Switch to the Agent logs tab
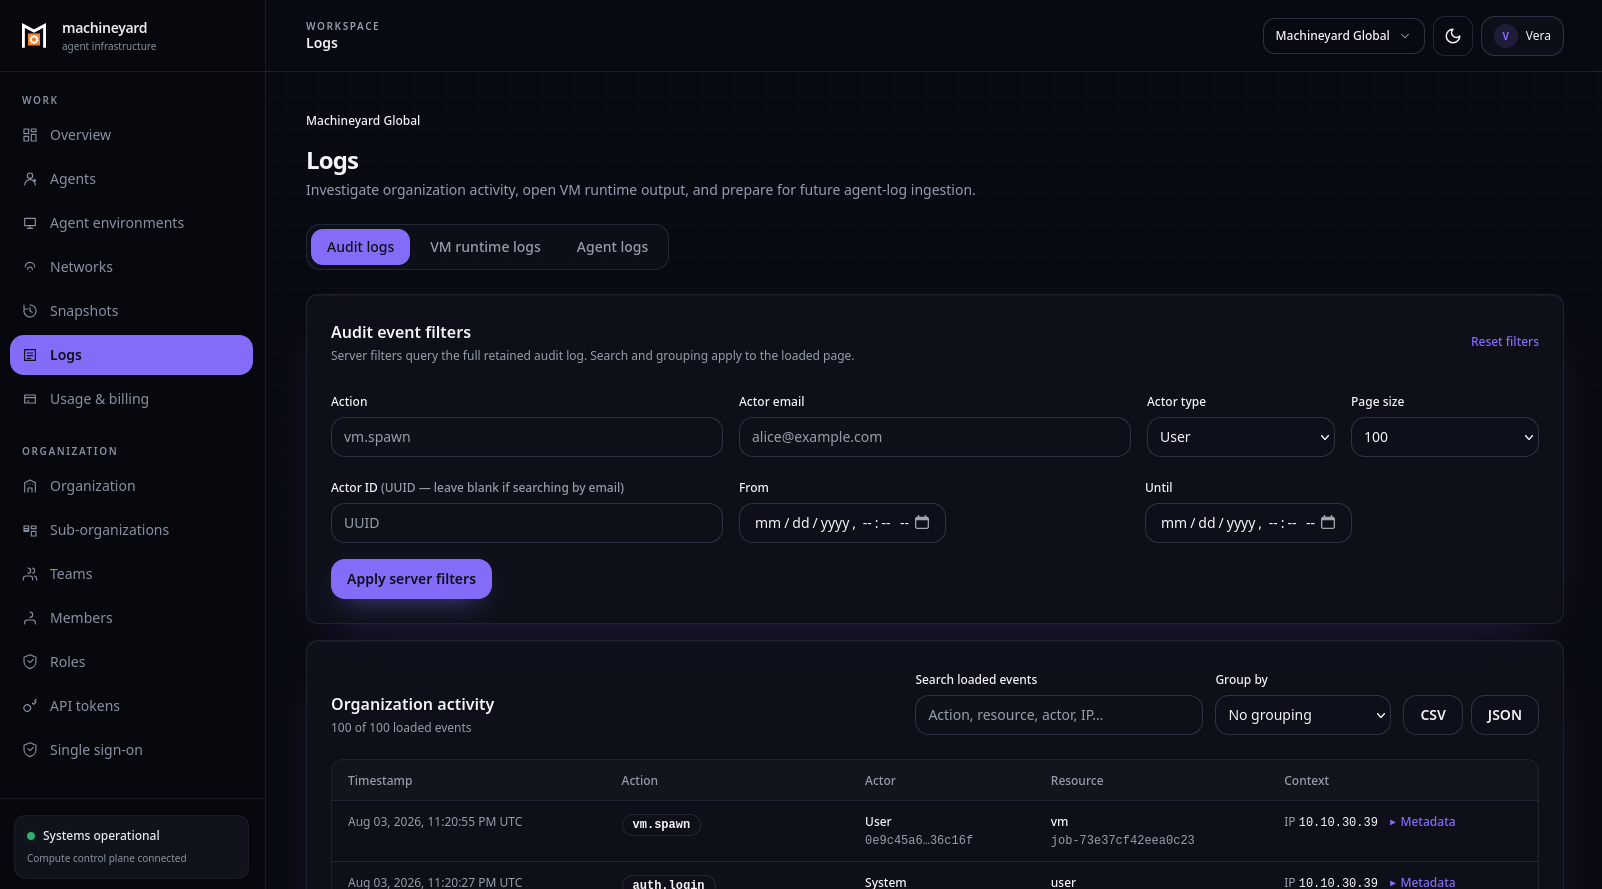 [612, 247]
